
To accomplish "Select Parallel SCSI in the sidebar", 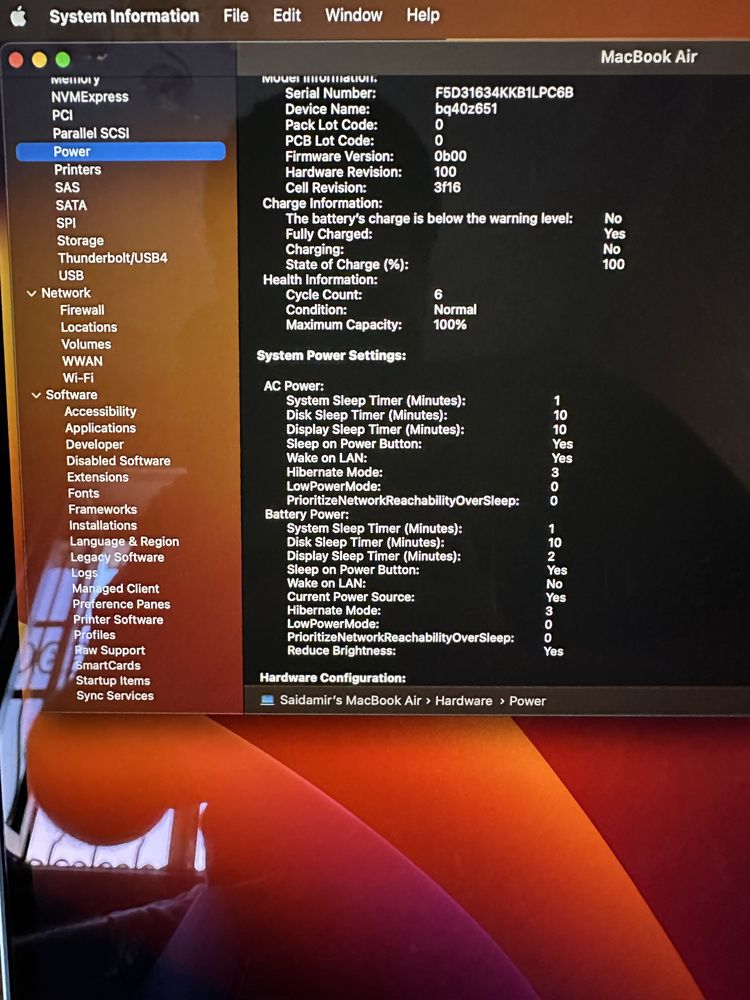I will click(91, 133).
